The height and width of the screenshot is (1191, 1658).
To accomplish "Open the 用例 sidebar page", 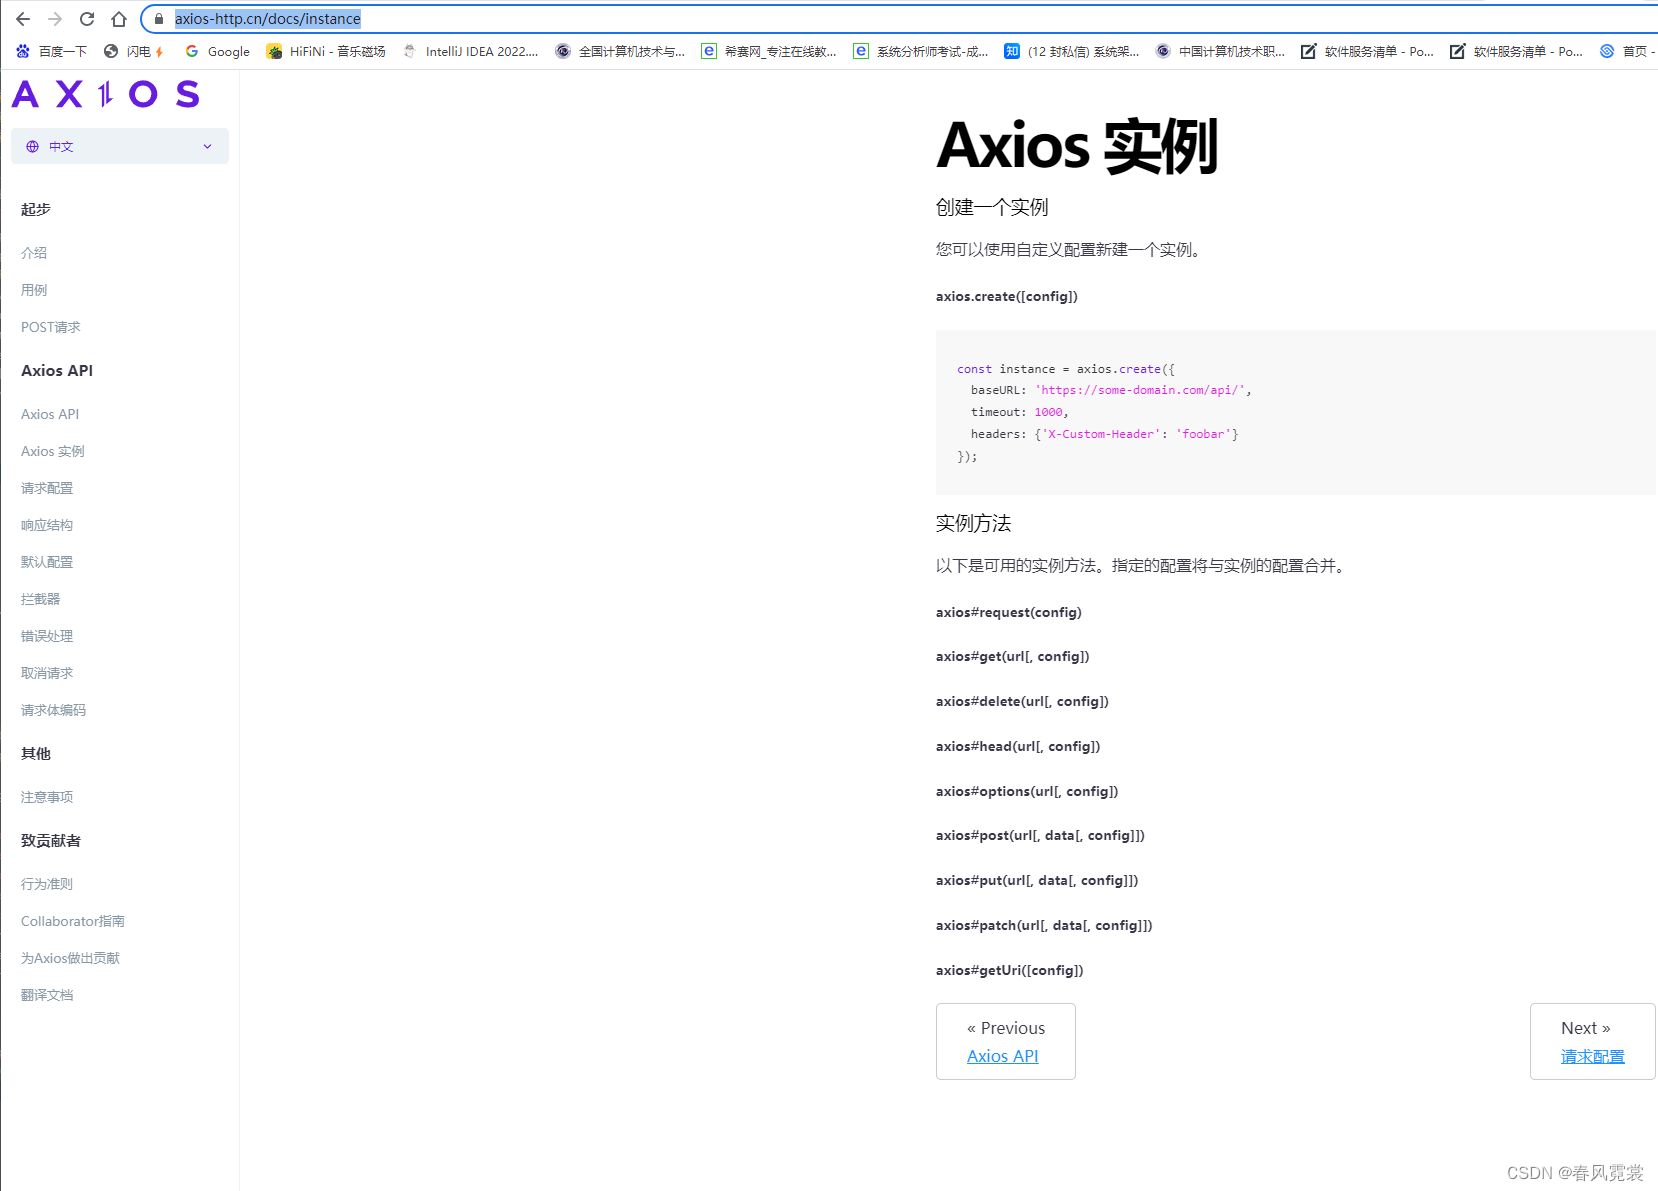I will coord(34,290).
